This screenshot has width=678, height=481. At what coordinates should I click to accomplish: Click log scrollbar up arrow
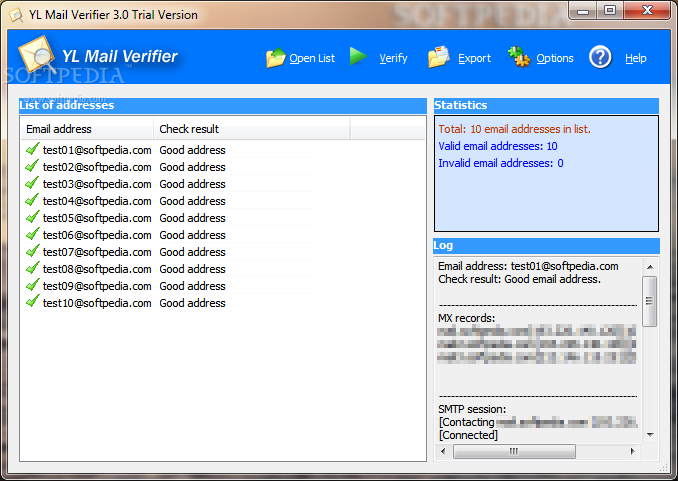tap(650, 267)
